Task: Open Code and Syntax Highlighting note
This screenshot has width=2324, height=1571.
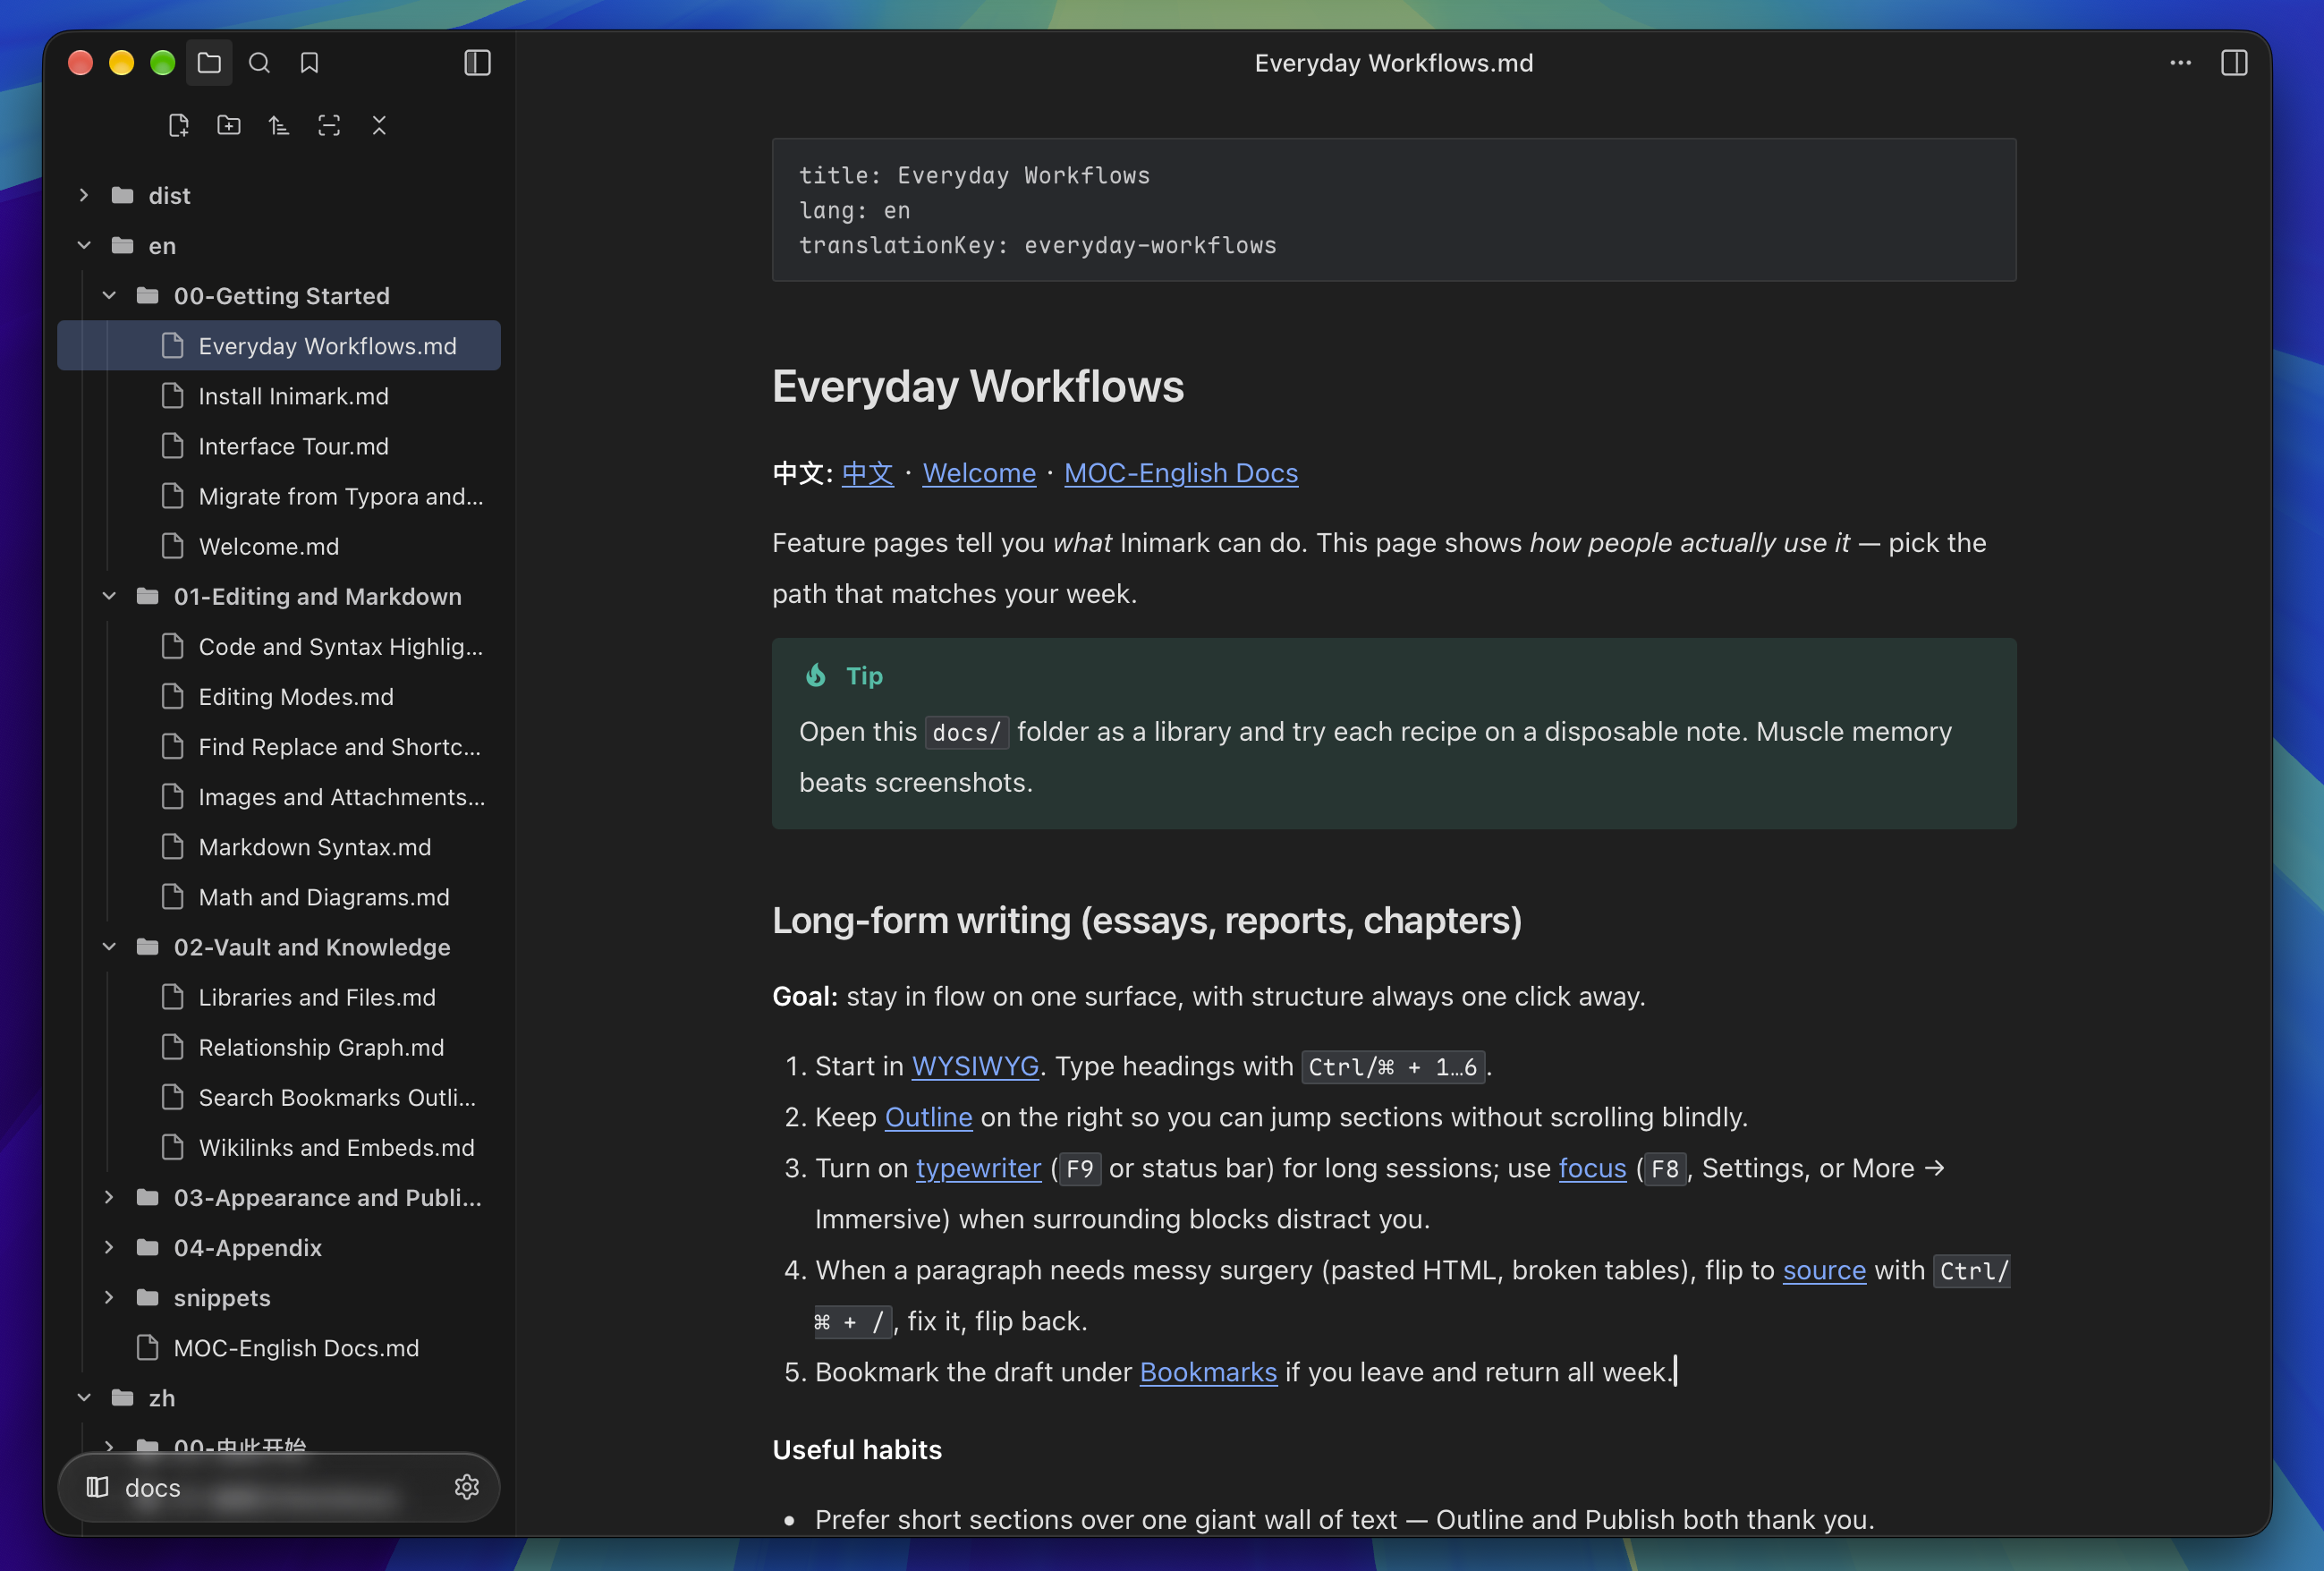Action: click(279, 646)
